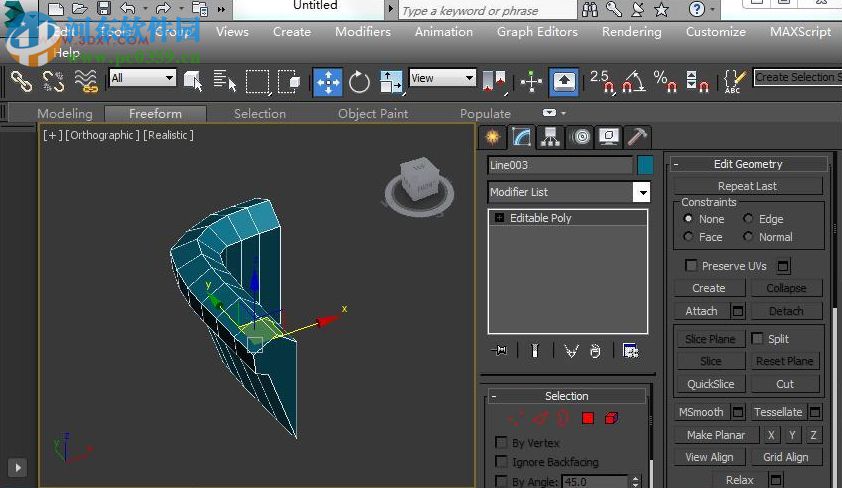842x488 pixels.
Task: Toggle Percent Snap
Action: click(666, 82)
